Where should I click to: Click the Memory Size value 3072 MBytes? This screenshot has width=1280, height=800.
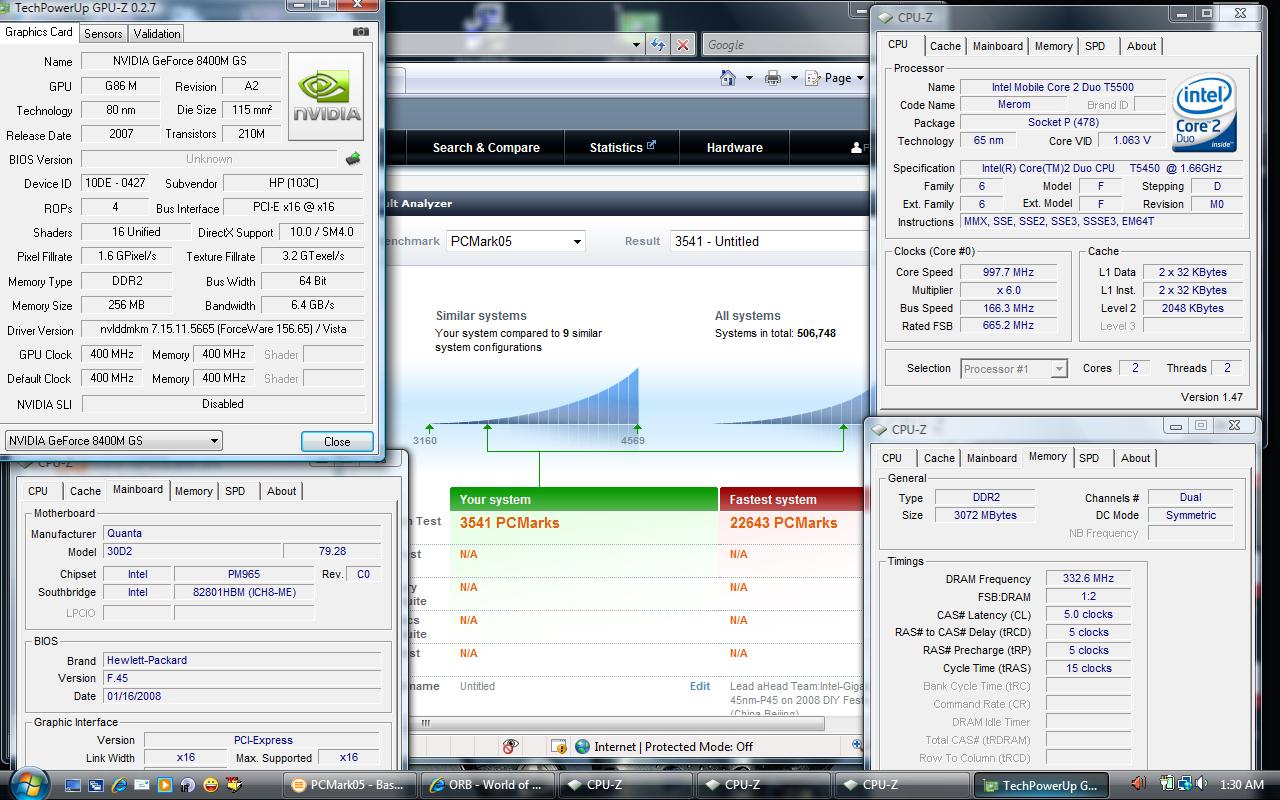[984, 515]
